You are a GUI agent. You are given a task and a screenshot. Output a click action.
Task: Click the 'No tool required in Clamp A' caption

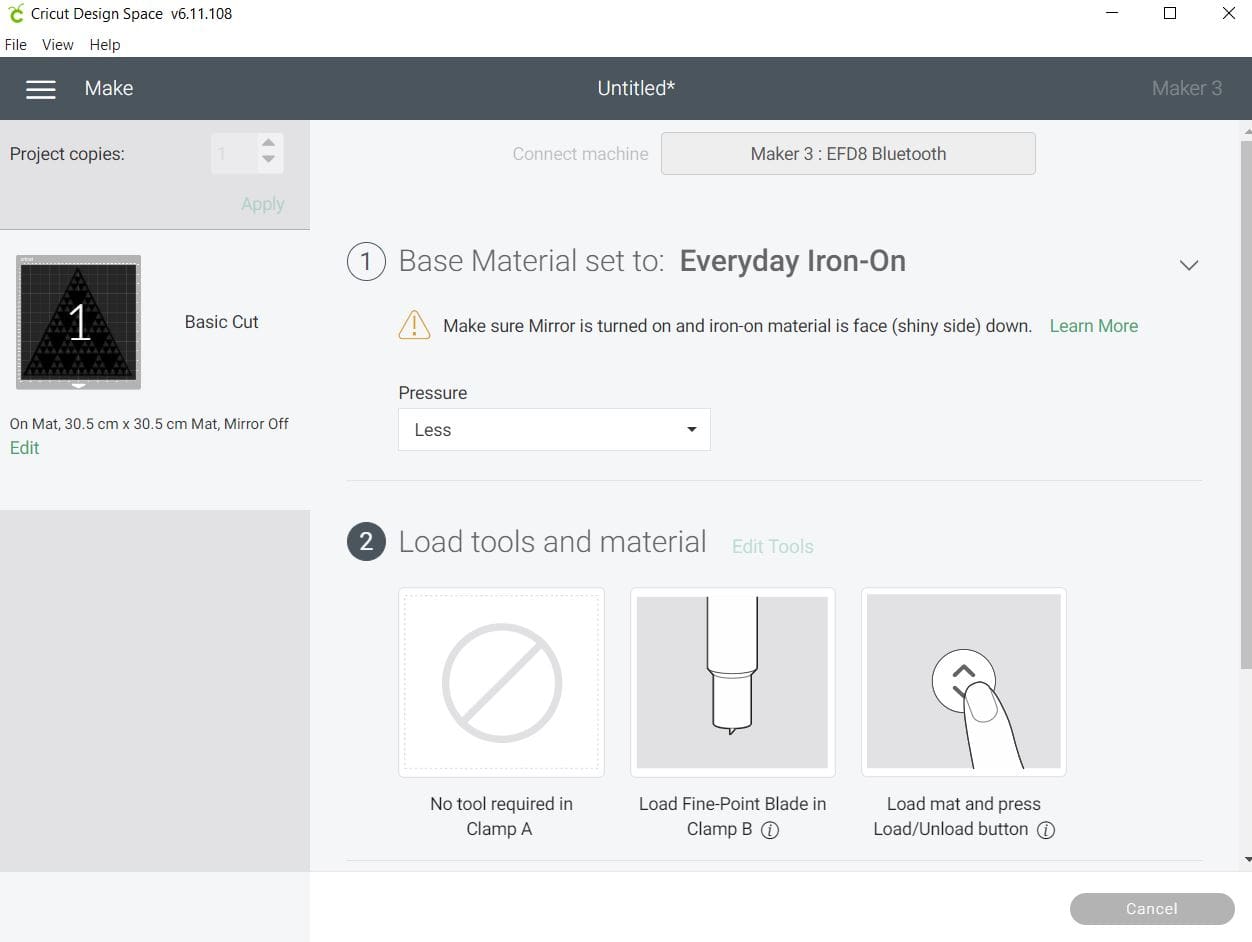tap(501, 816)
